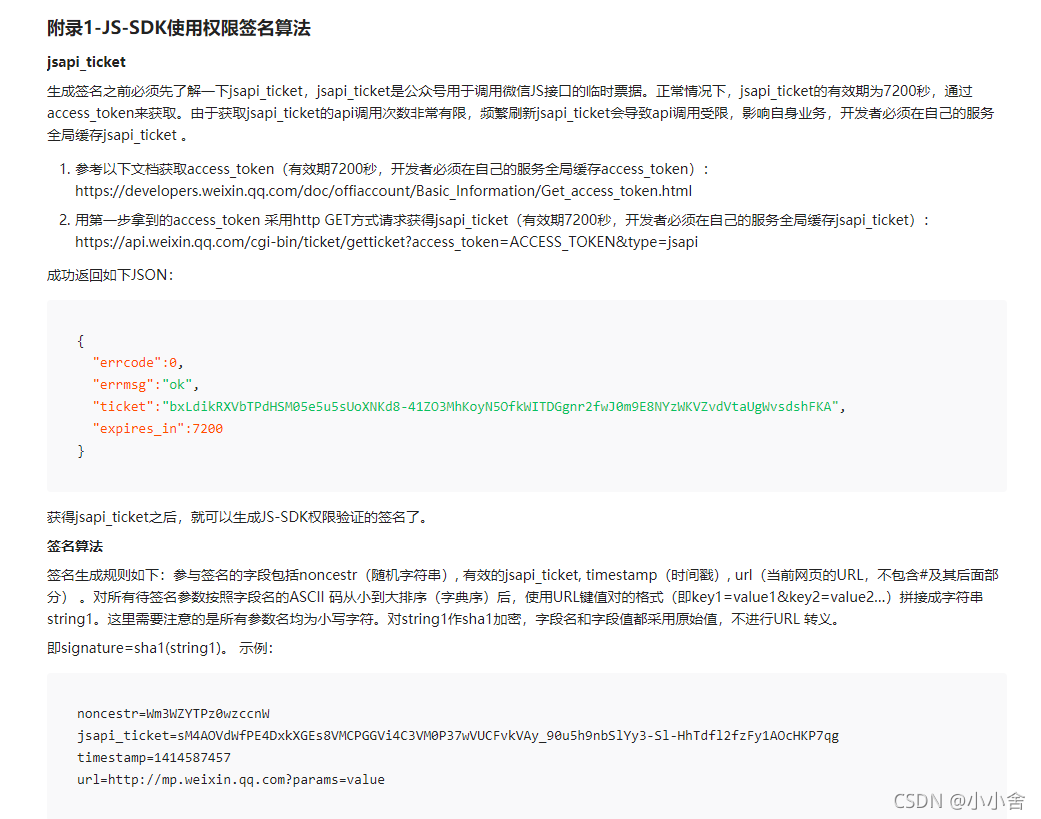Viewport: 1041px width, 819px height.
Task: Click the 即signature=sha1(string1) line
Action: [x=160, y=648]
